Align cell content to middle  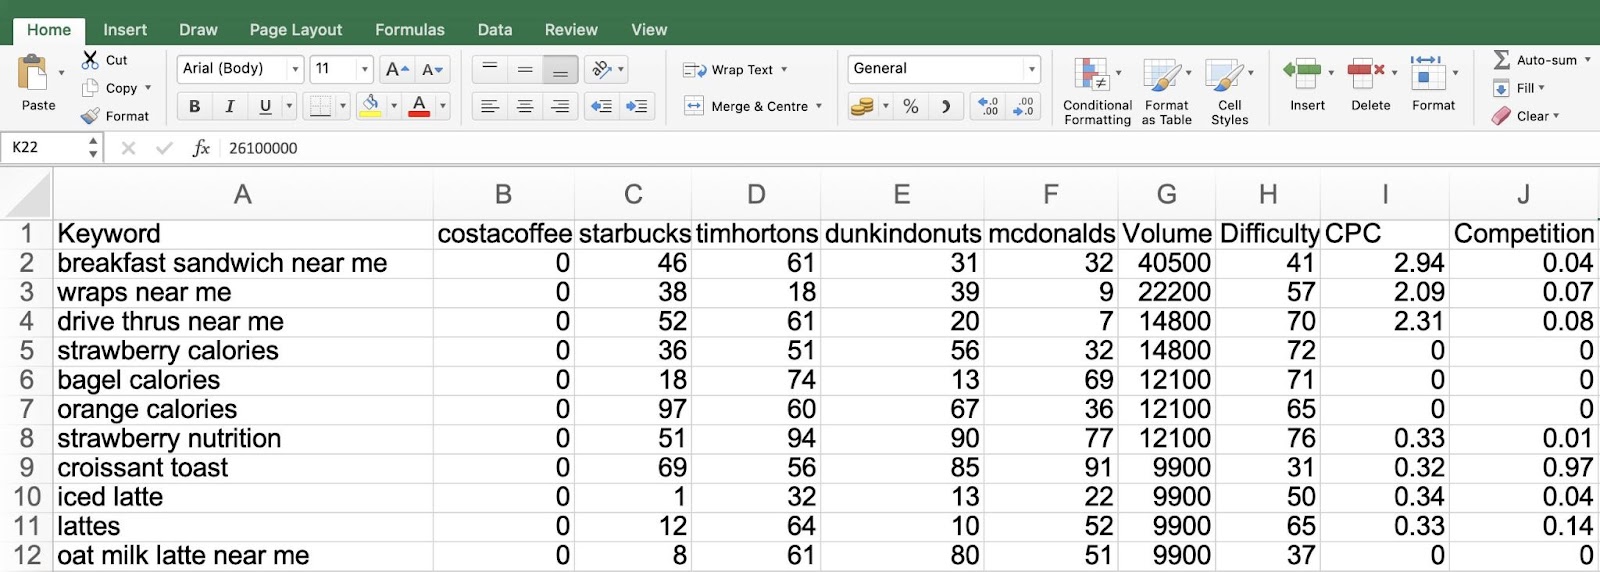[x=525, y=69]
